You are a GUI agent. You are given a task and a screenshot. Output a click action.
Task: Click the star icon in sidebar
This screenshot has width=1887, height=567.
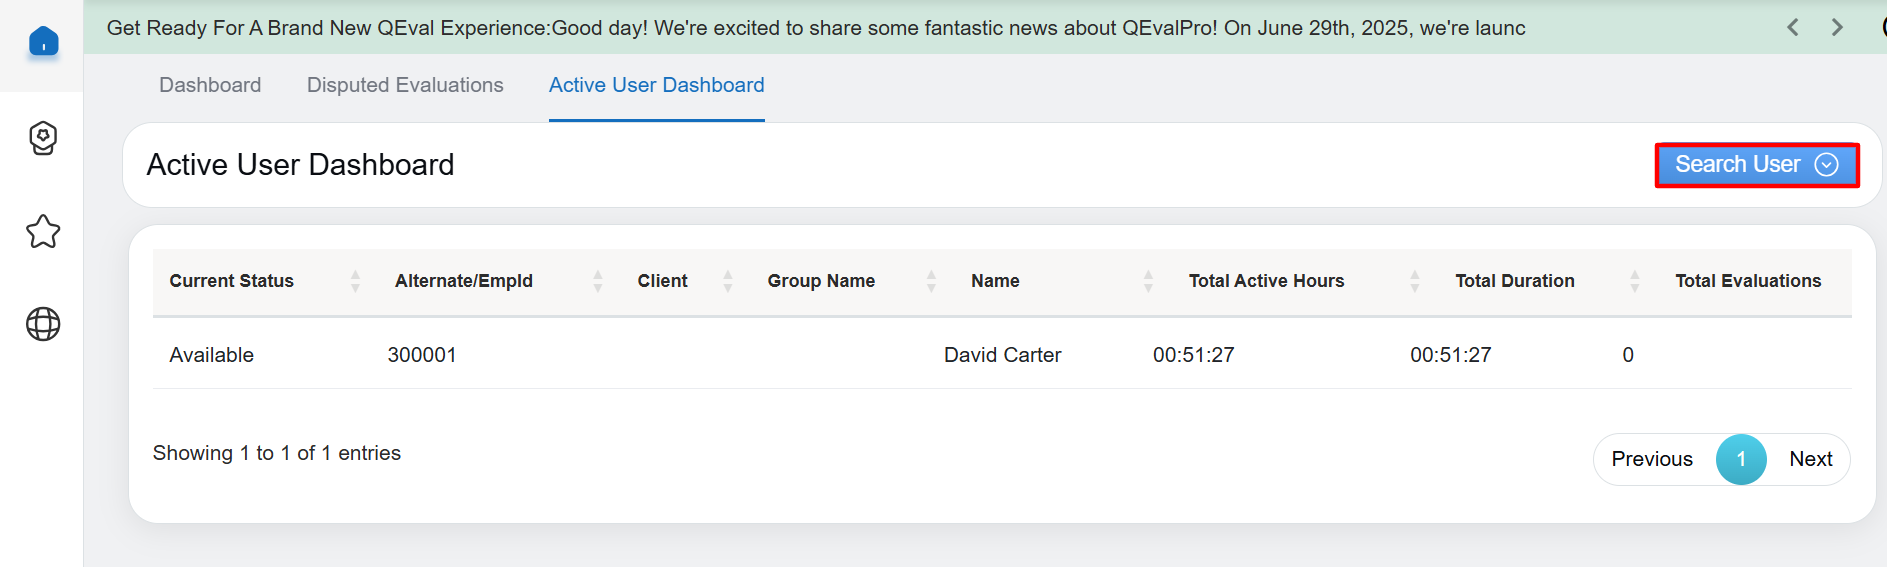point(43,232)
